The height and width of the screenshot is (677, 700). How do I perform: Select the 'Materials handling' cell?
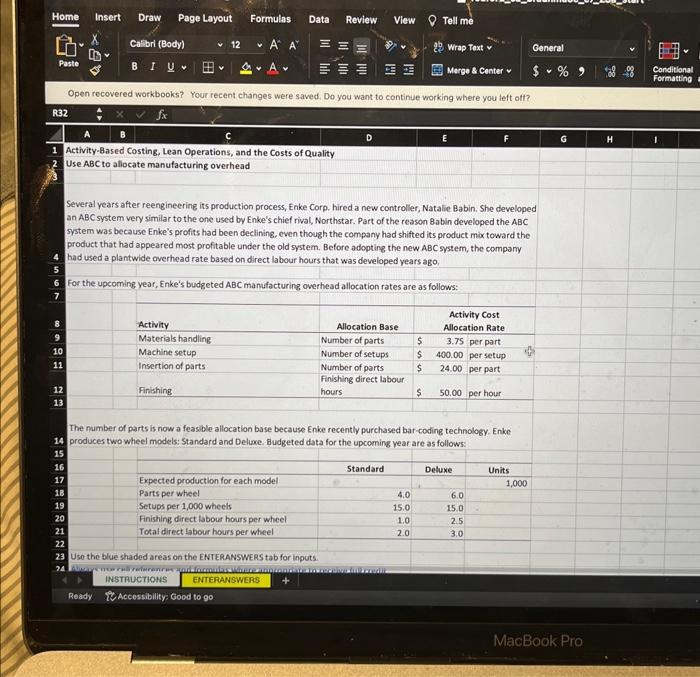click(x=228, y=339)
